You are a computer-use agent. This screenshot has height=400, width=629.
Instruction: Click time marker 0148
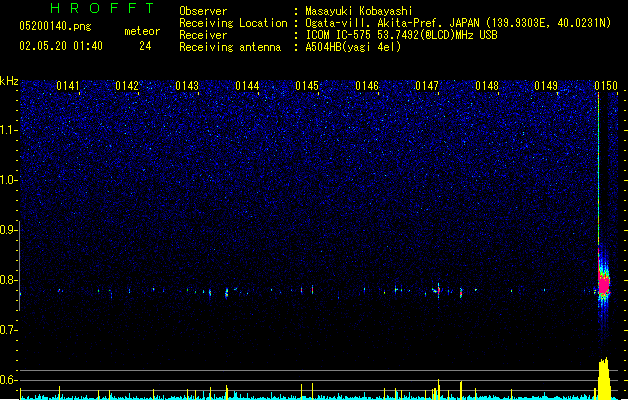coord(487,86)
